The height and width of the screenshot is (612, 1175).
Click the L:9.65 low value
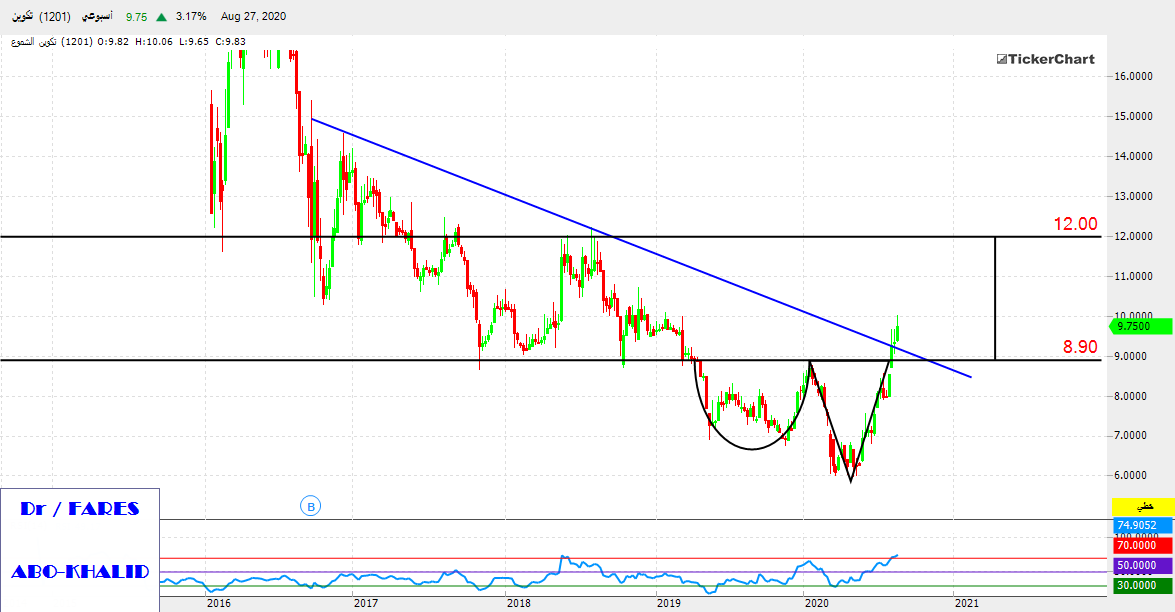tap(195, 42)
